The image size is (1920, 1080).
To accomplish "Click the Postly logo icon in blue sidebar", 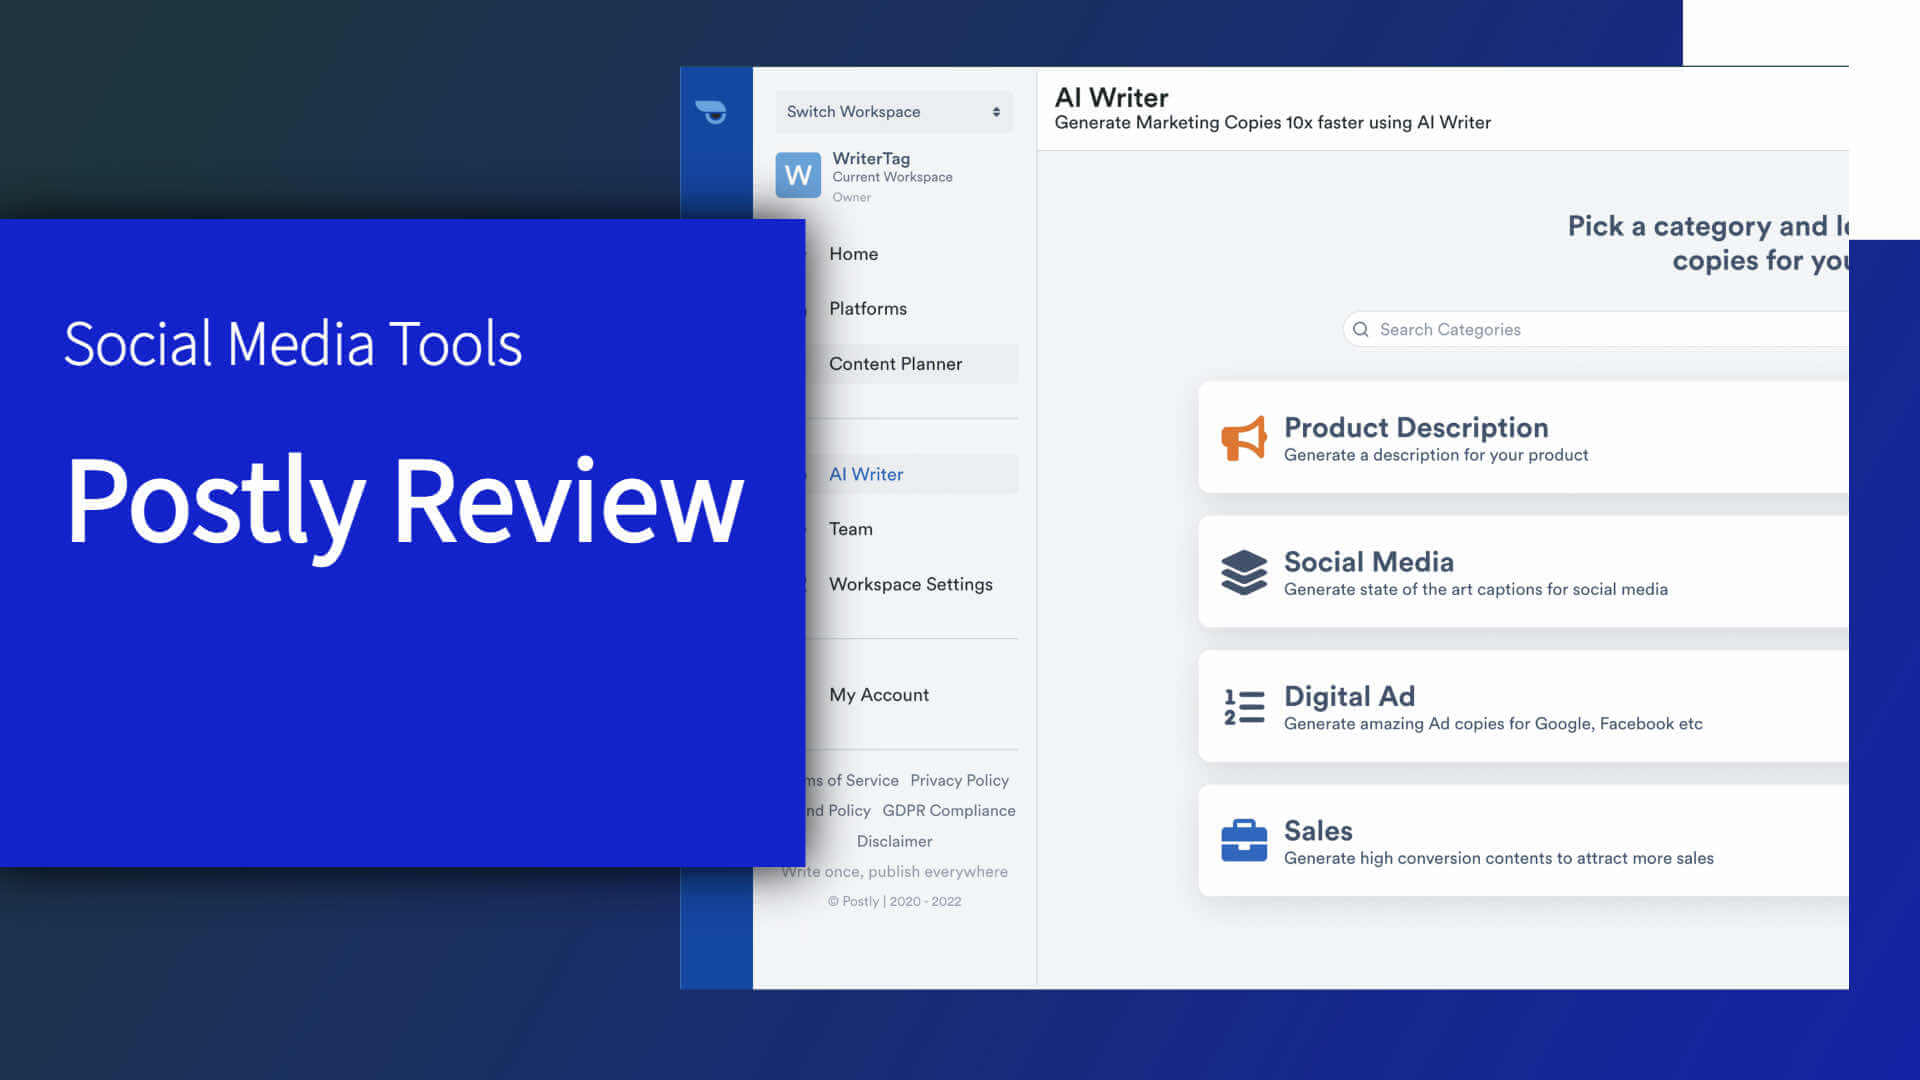I will tap(711, 112).
